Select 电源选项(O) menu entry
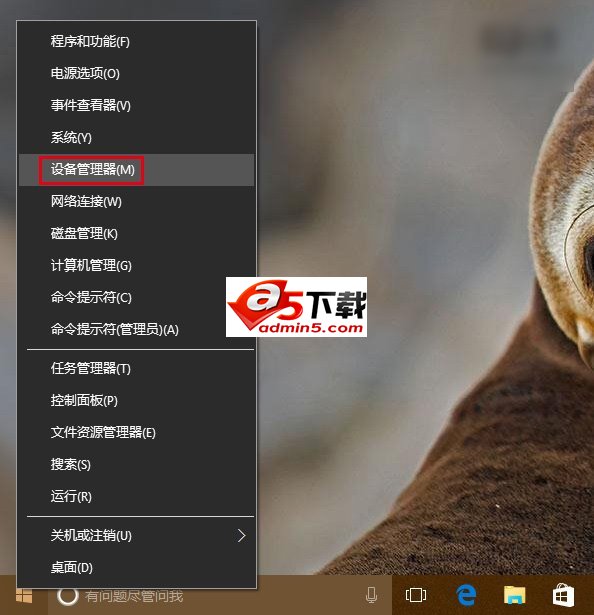Image resolution: width=594 pixels, height=615 pixels. [137, 74]
